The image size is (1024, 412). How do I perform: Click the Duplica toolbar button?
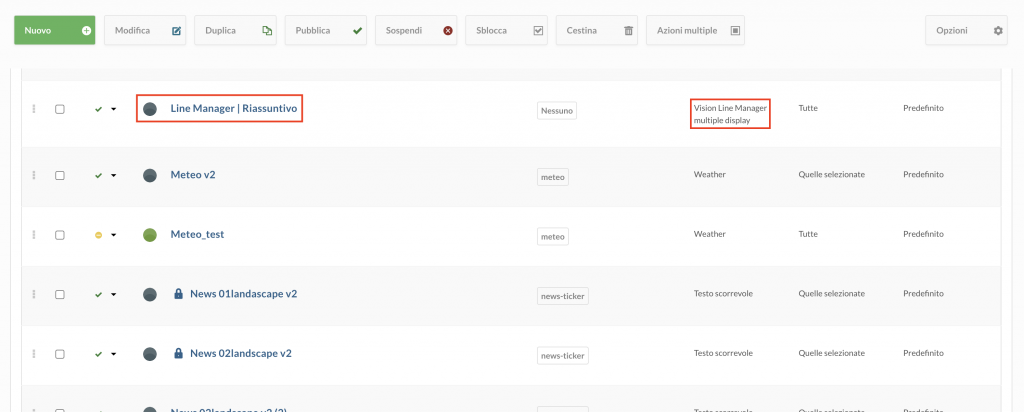point(235,30)
